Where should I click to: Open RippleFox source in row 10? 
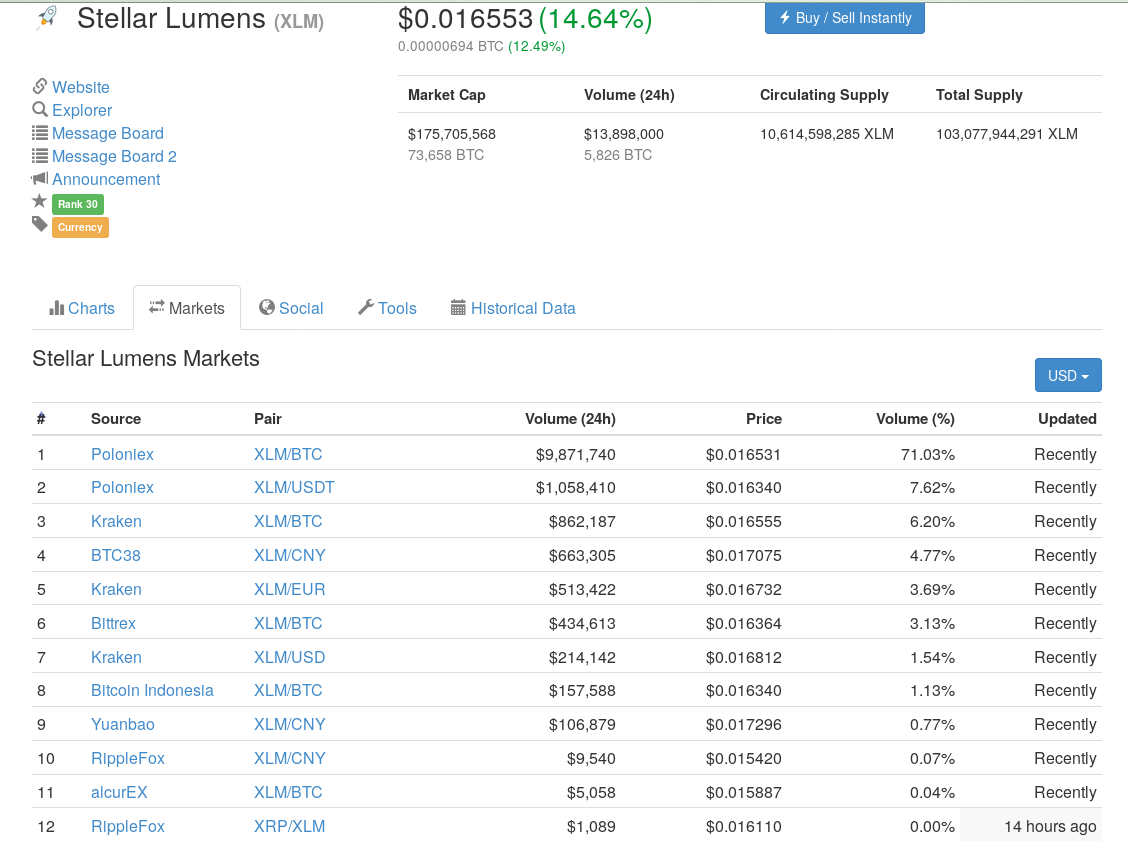click(x=128, y=758)
